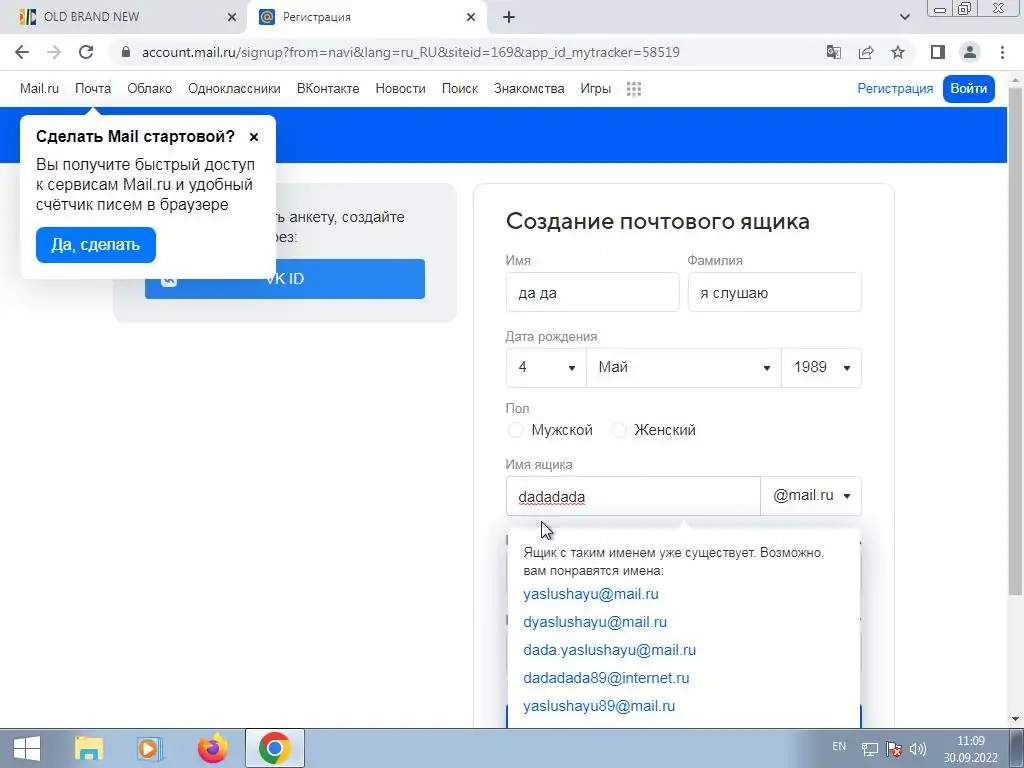Choose suggested yaslushayu@mail.ru address

click(x=591, y=594)
